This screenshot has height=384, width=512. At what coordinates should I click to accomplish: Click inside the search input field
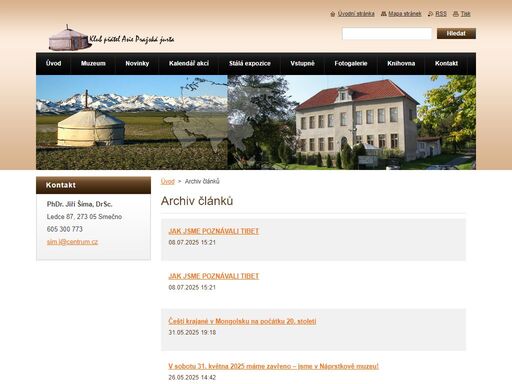[x=387, y=34]
